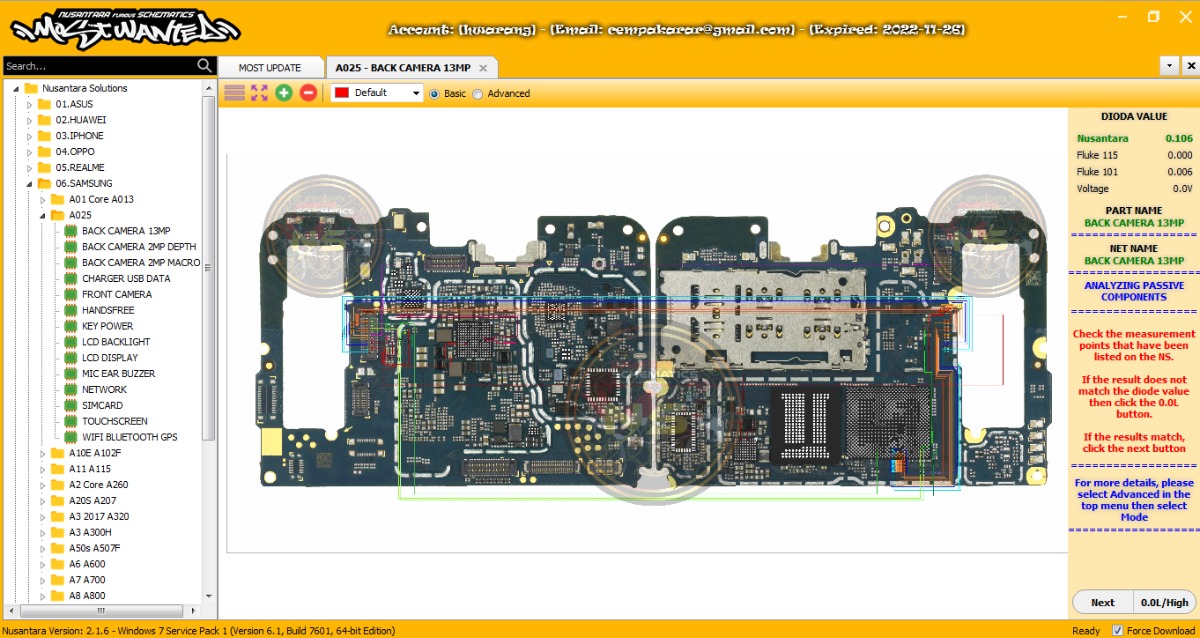The image size is (1200, 638).
Task: Open the tab list dropdown arrow
Action: coord(1169,65)
